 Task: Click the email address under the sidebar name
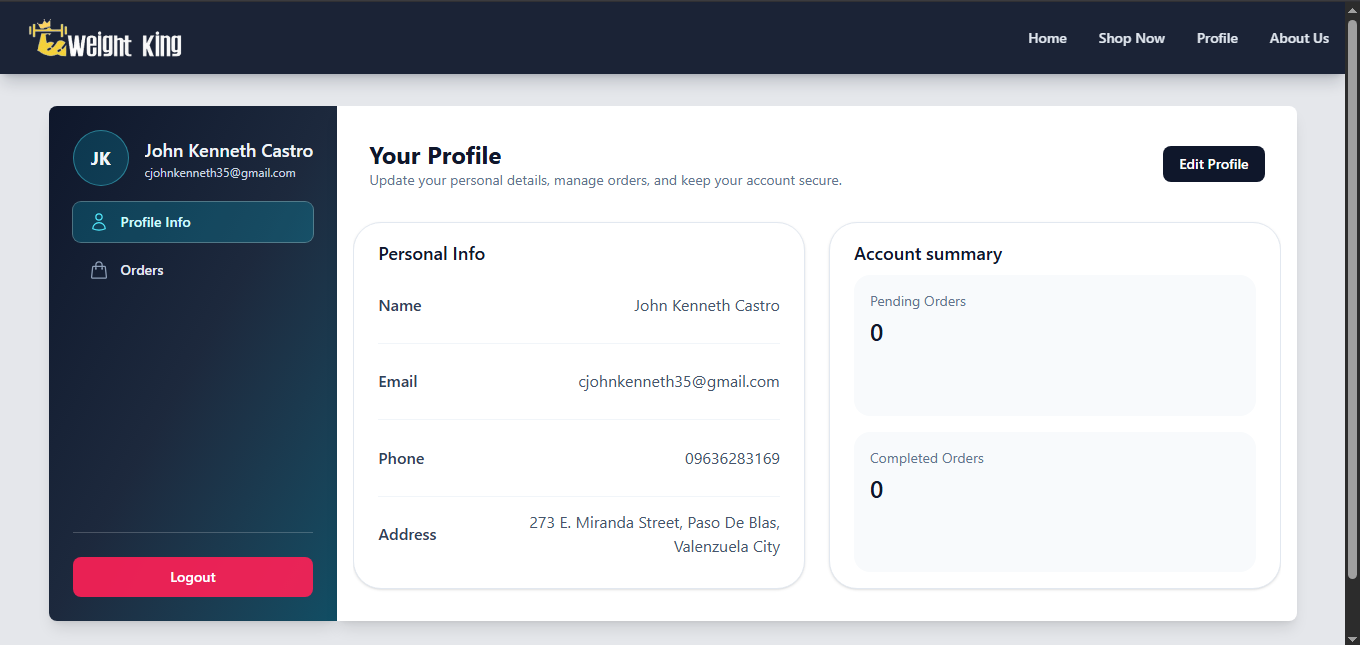point(220,173)
